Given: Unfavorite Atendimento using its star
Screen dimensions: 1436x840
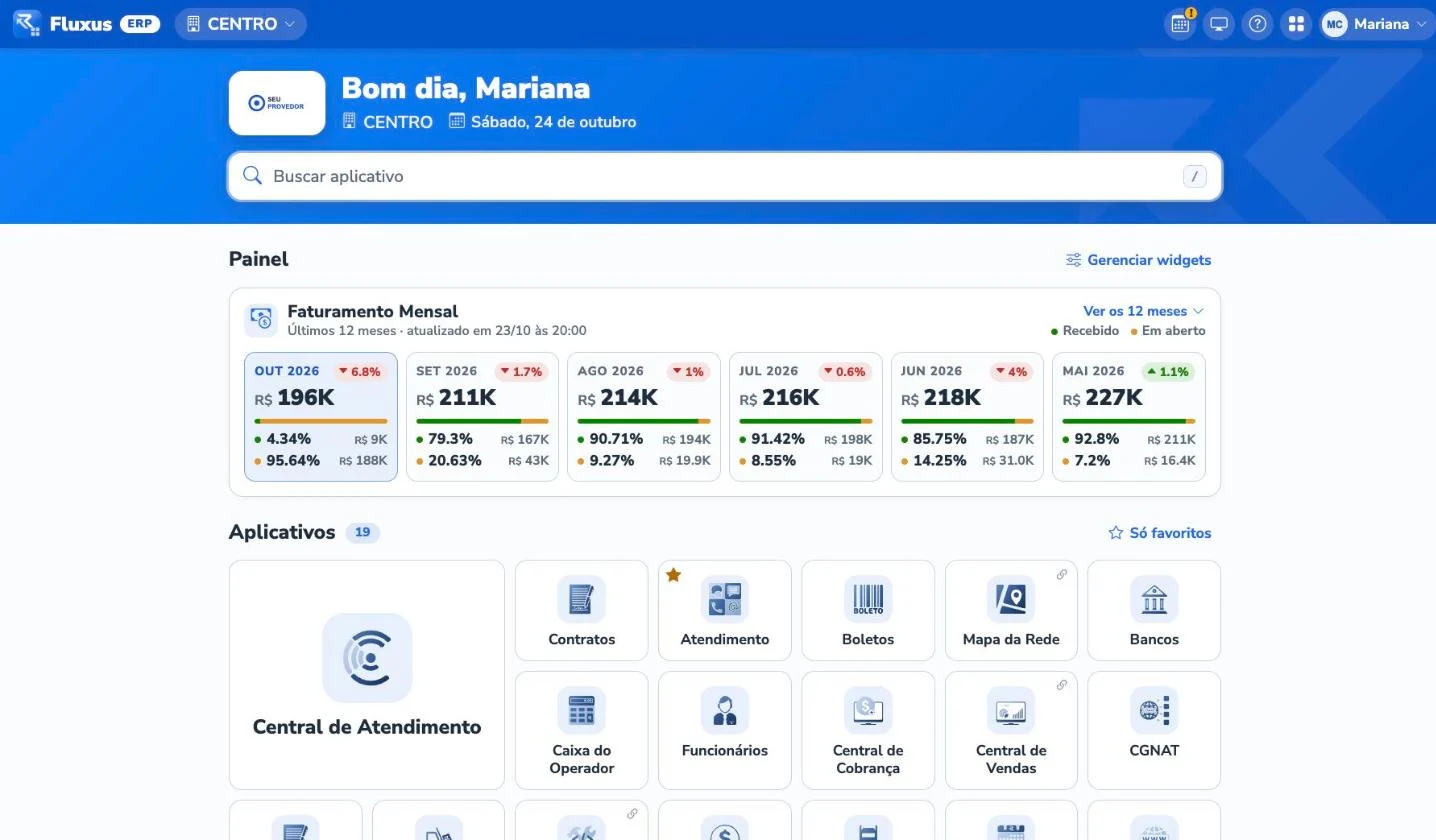Looking at the screenshot, I should (674, 575).
